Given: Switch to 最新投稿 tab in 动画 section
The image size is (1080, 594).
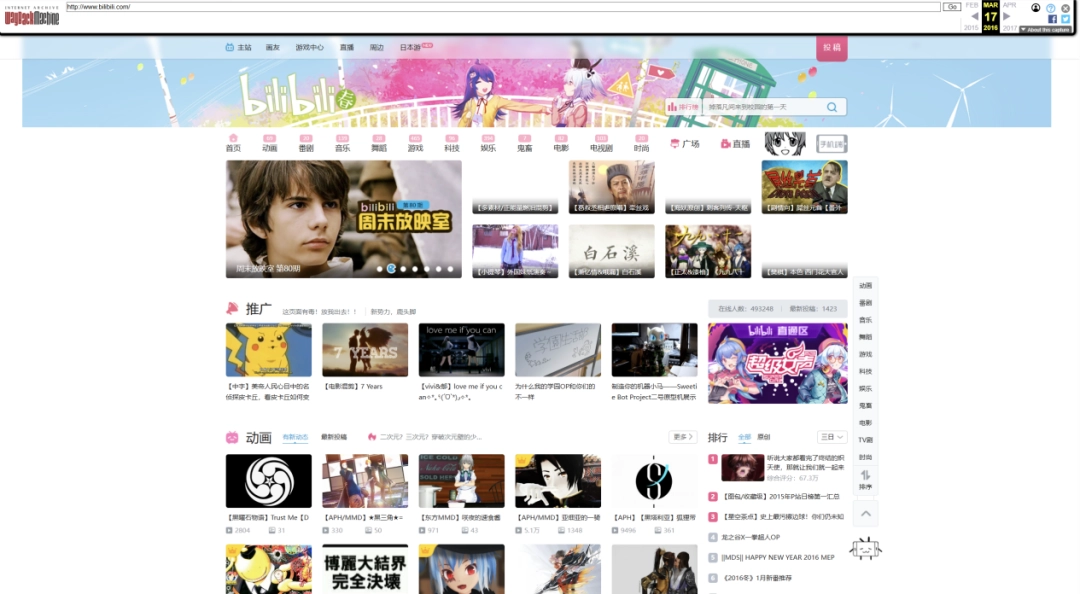Looking at the screenshot, I should click(334, 437).
